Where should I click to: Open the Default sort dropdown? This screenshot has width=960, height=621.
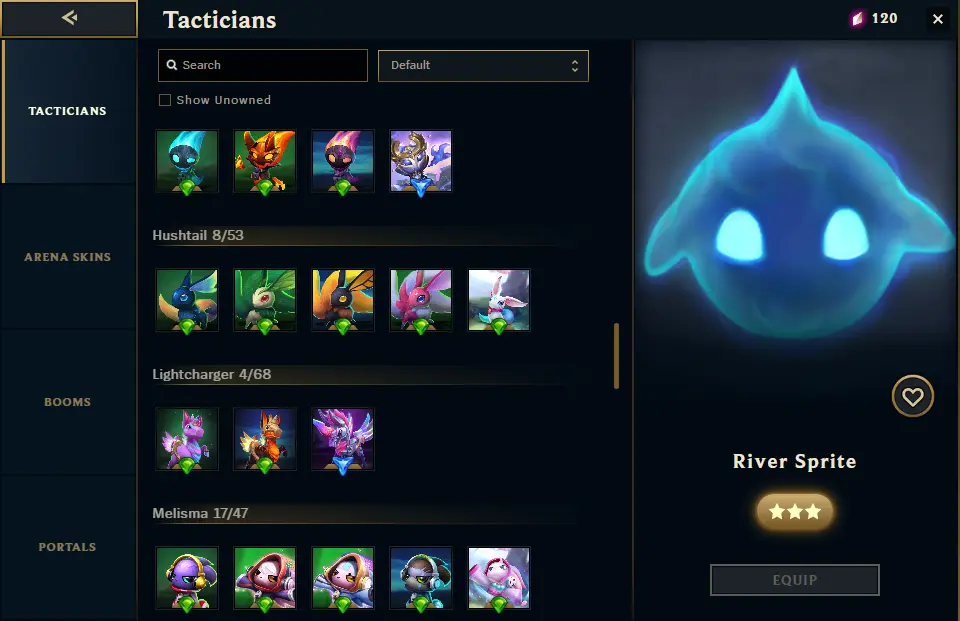tap(483, 66)
